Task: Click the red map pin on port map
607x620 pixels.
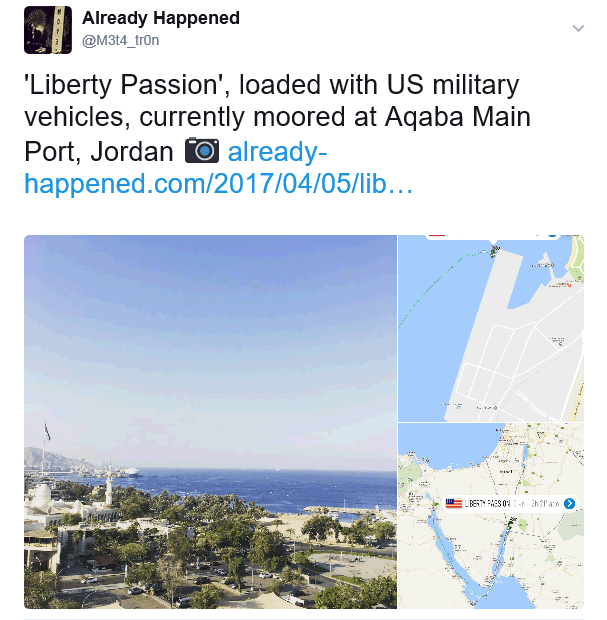Action: pyautogui.click(x=569, y=285)
